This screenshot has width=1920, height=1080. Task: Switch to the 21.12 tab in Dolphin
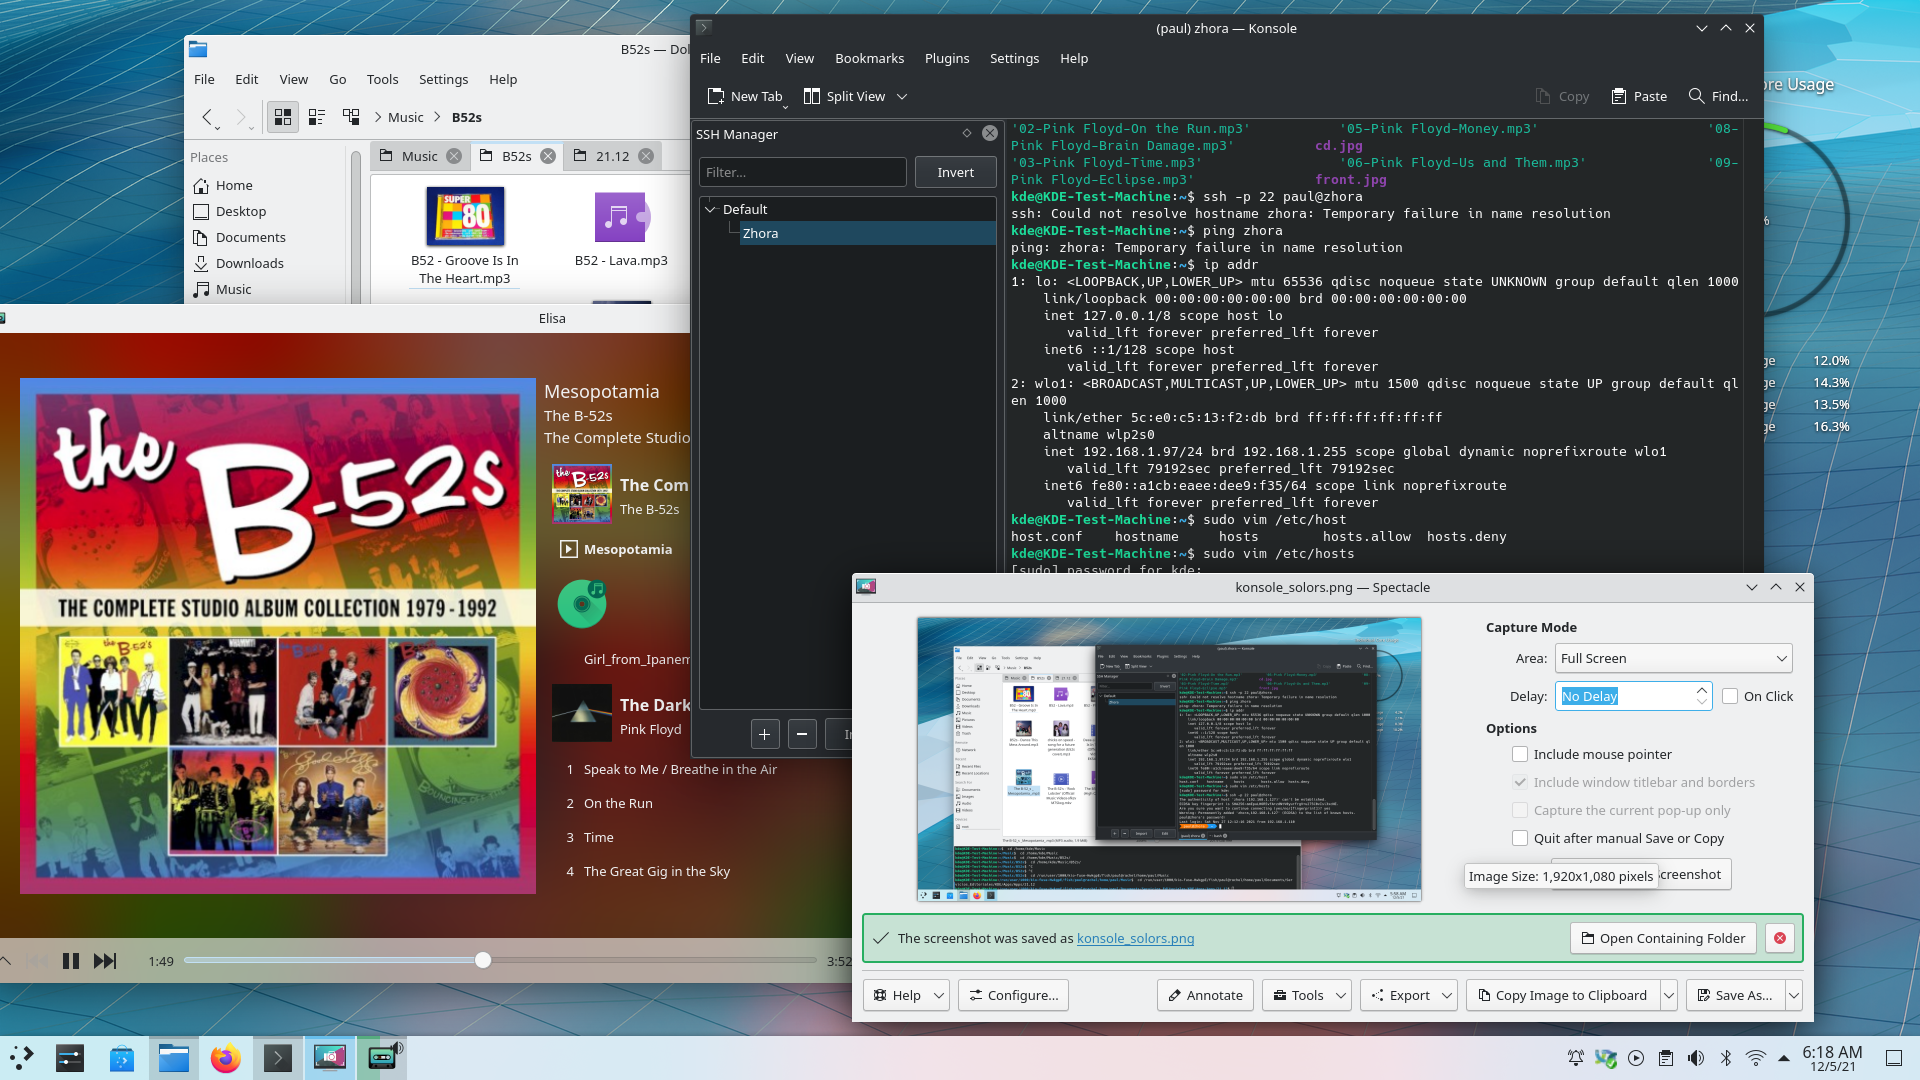pos(612,156)
